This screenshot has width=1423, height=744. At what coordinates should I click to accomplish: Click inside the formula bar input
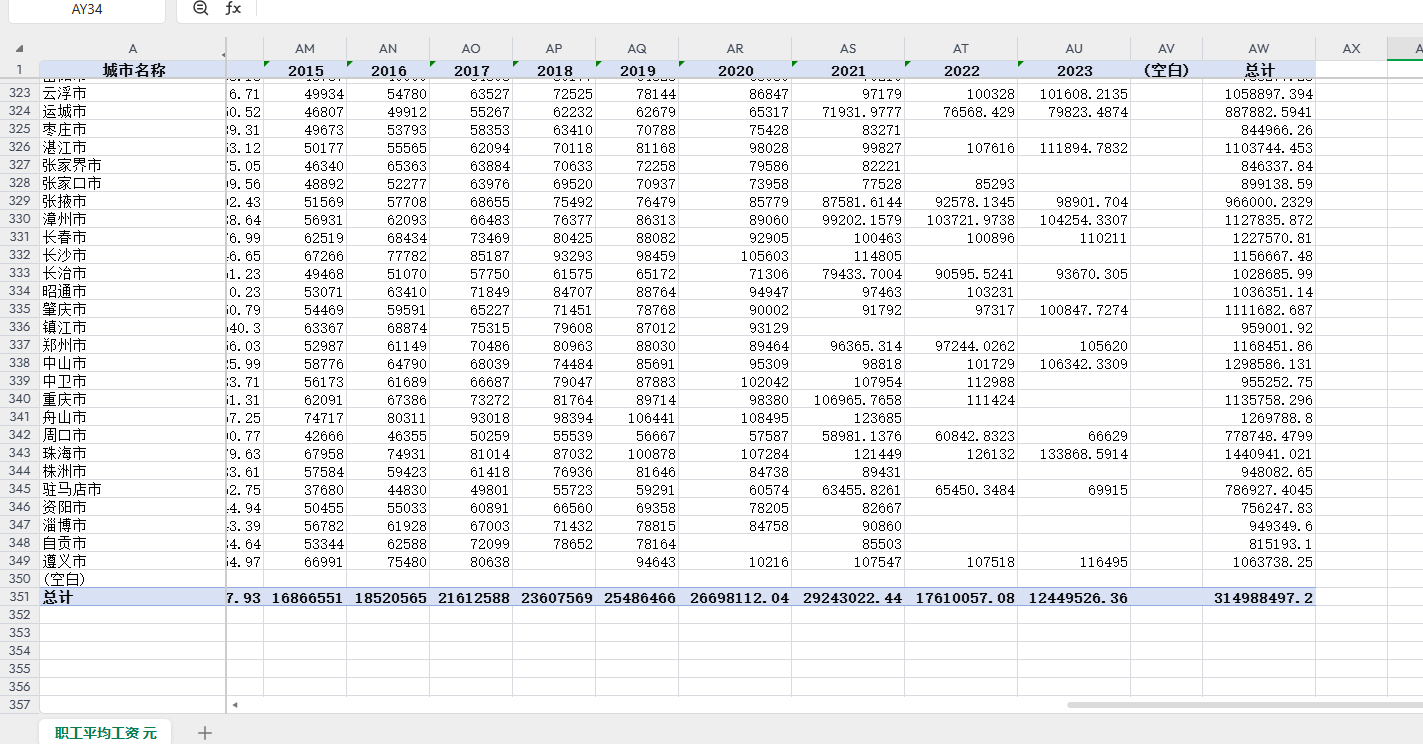[x=838, y=9]
